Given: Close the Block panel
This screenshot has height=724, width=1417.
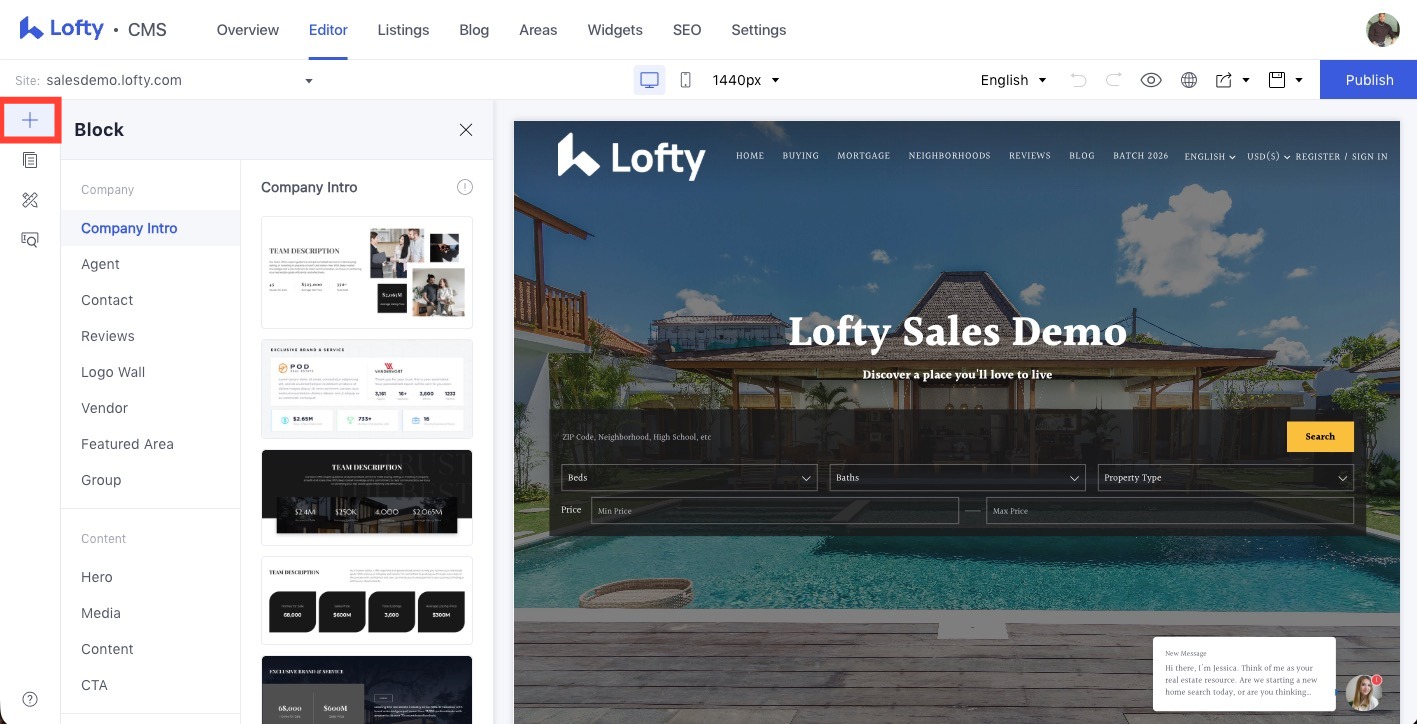Looking at the screenshot, I should click(x=465, y=129).
